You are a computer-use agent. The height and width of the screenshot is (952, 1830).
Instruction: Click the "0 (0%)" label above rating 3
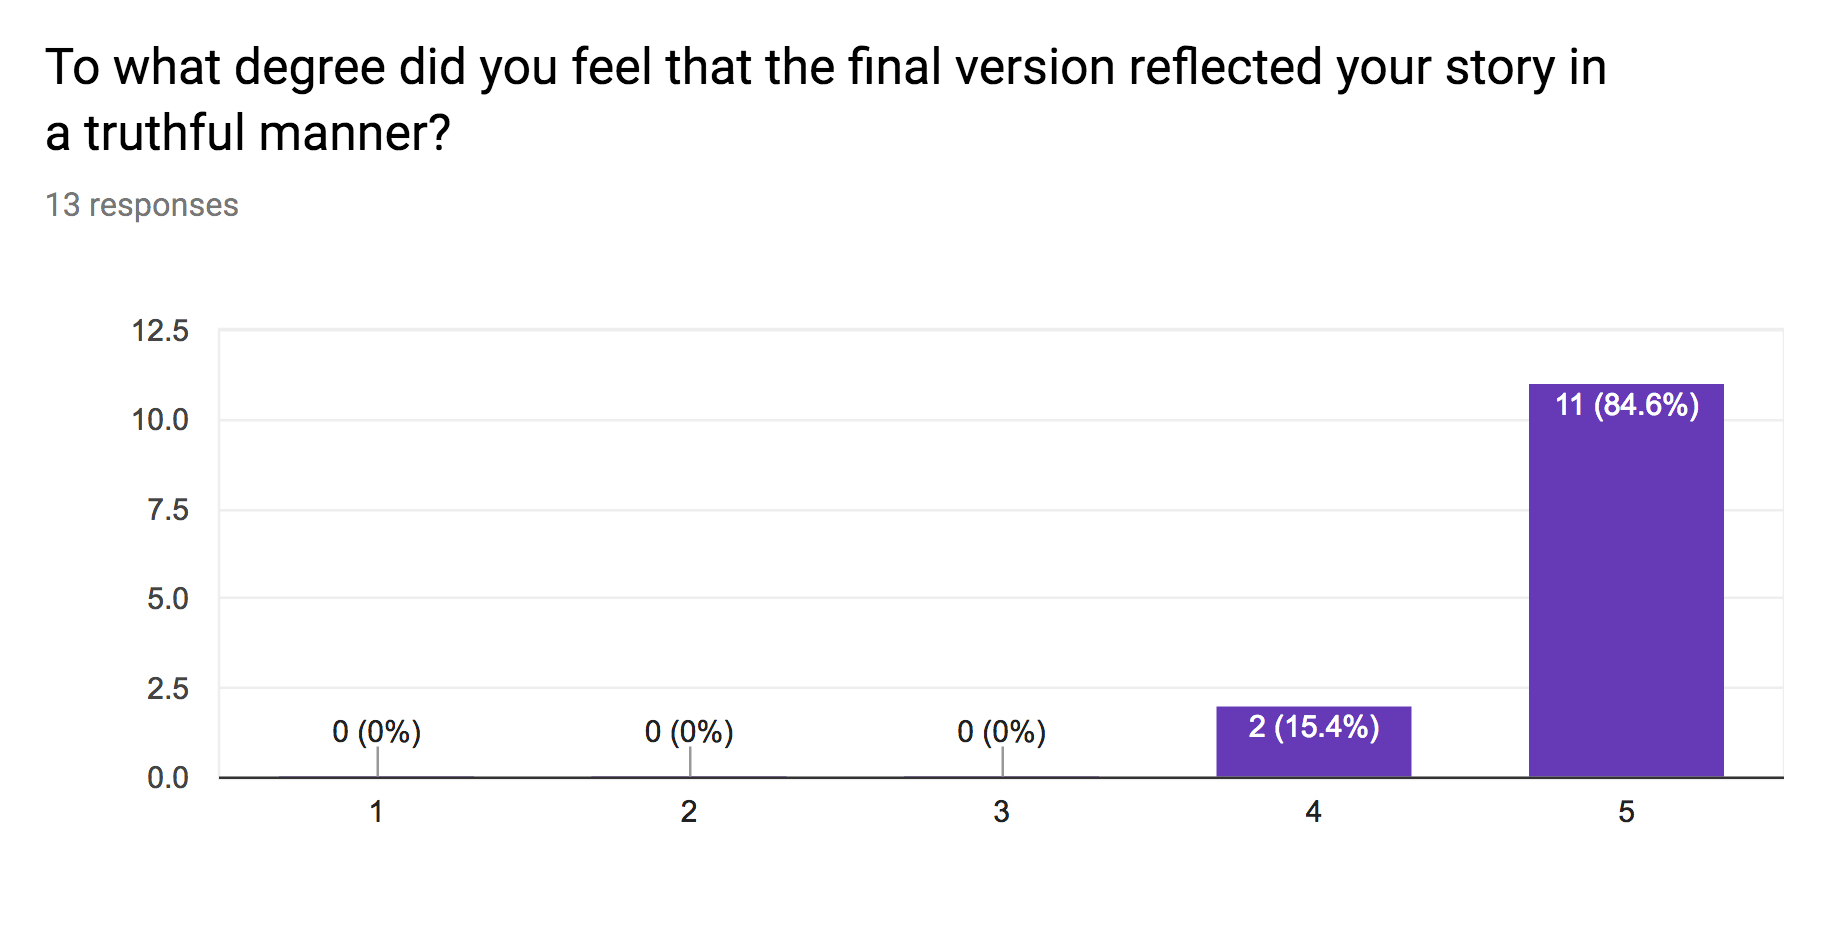coord(1001,732)
